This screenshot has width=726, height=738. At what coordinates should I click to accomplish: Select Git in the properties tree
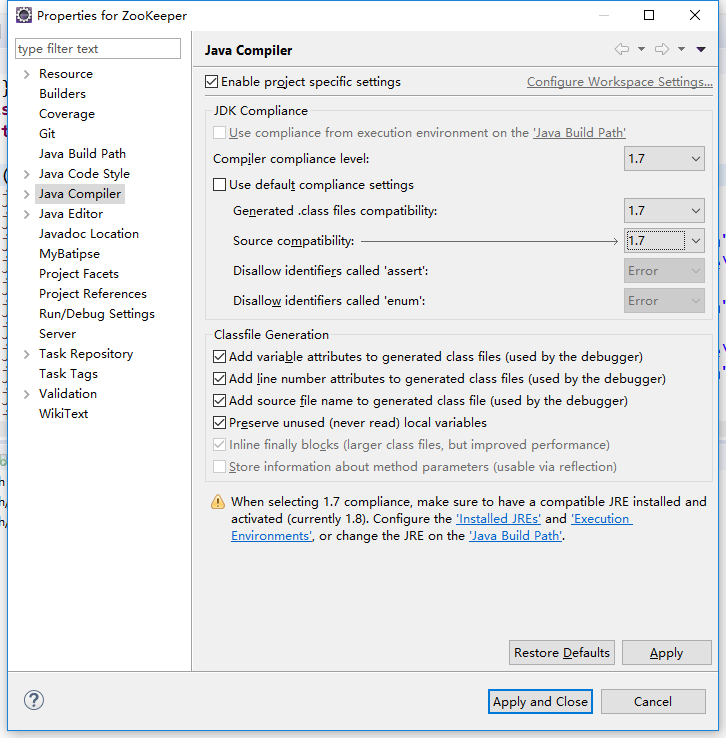click(47, 134)
